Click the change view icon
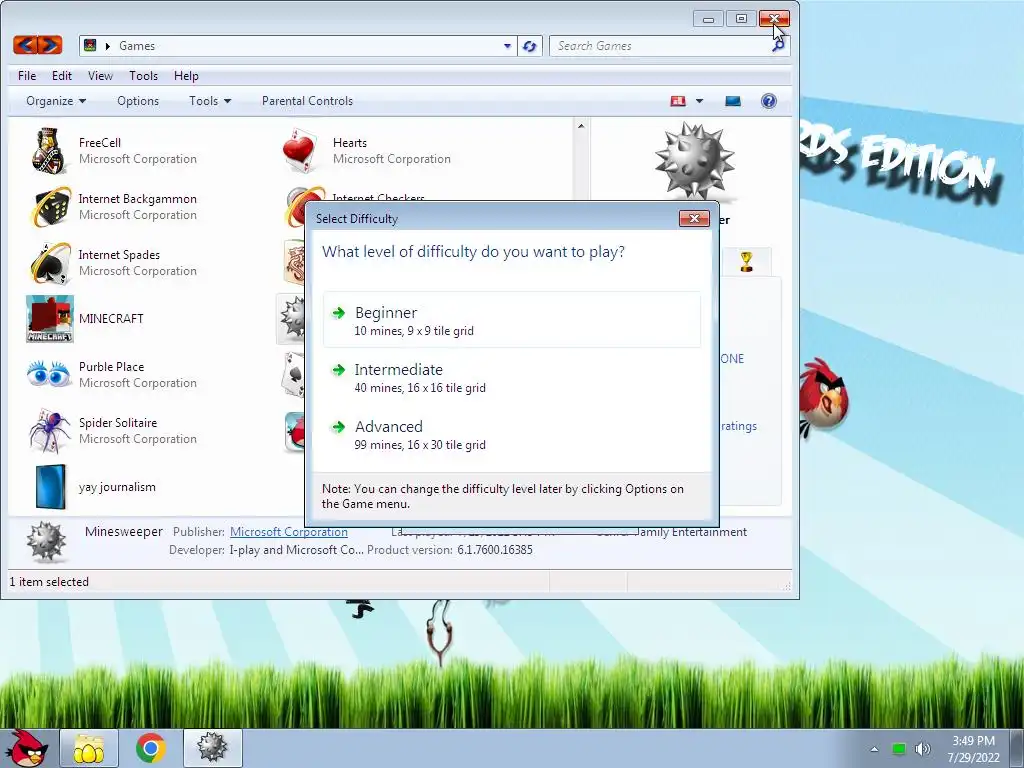 click(678, 101)
